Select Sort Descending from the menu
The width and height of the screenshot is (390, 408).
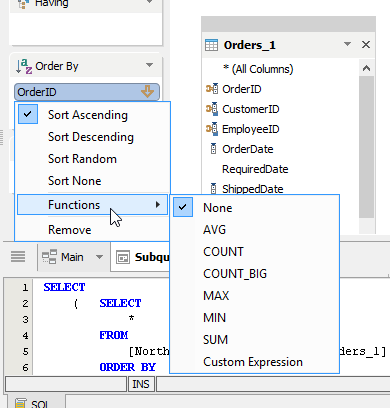tap(91, 137)
